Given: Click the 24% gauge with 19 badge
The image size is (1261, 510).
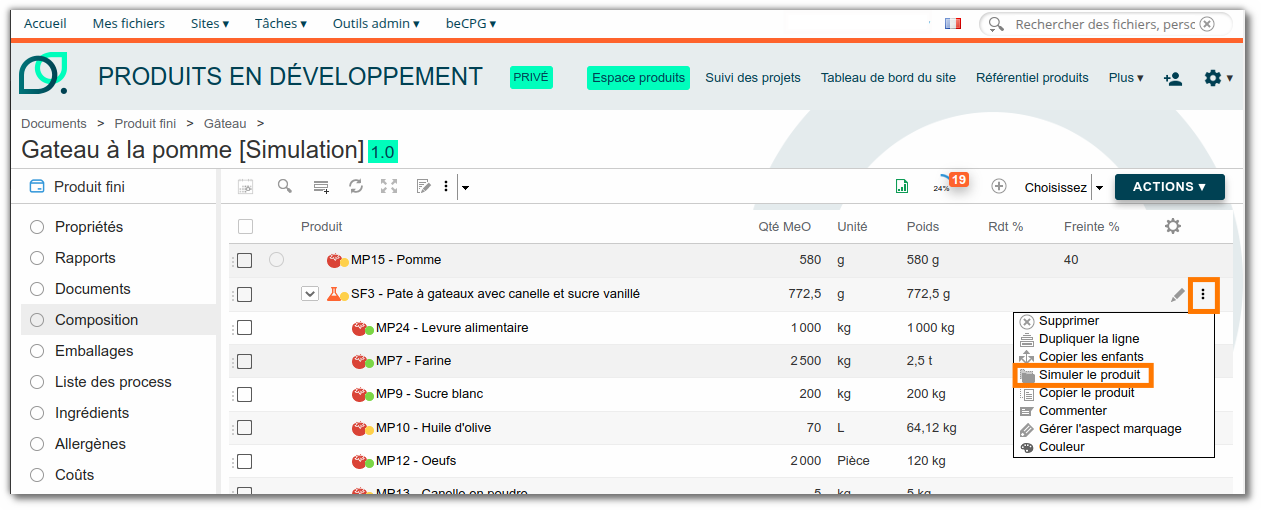Looking at the screenshot, I should (x=950, y=184).
